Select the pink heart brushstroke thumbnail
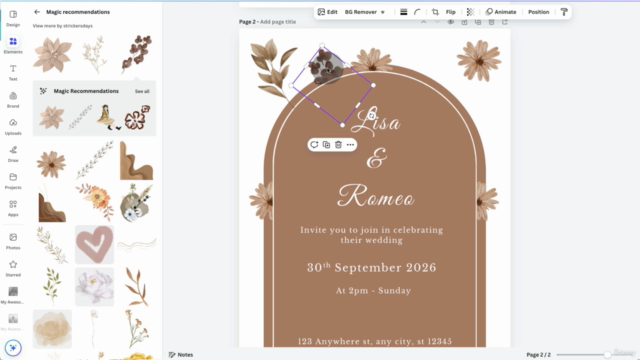Screen dimensions: 640x360 94,244
